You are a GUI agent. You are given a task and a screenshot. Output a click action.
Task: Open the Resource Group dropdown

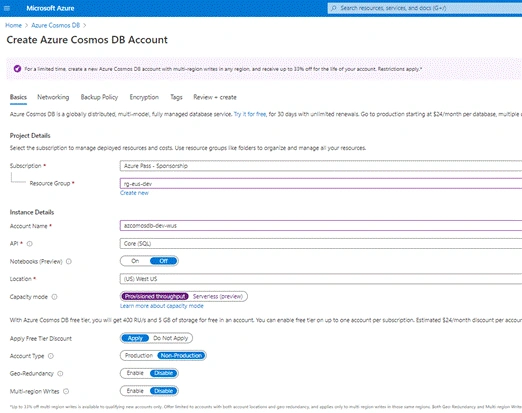tap(321, 183)
